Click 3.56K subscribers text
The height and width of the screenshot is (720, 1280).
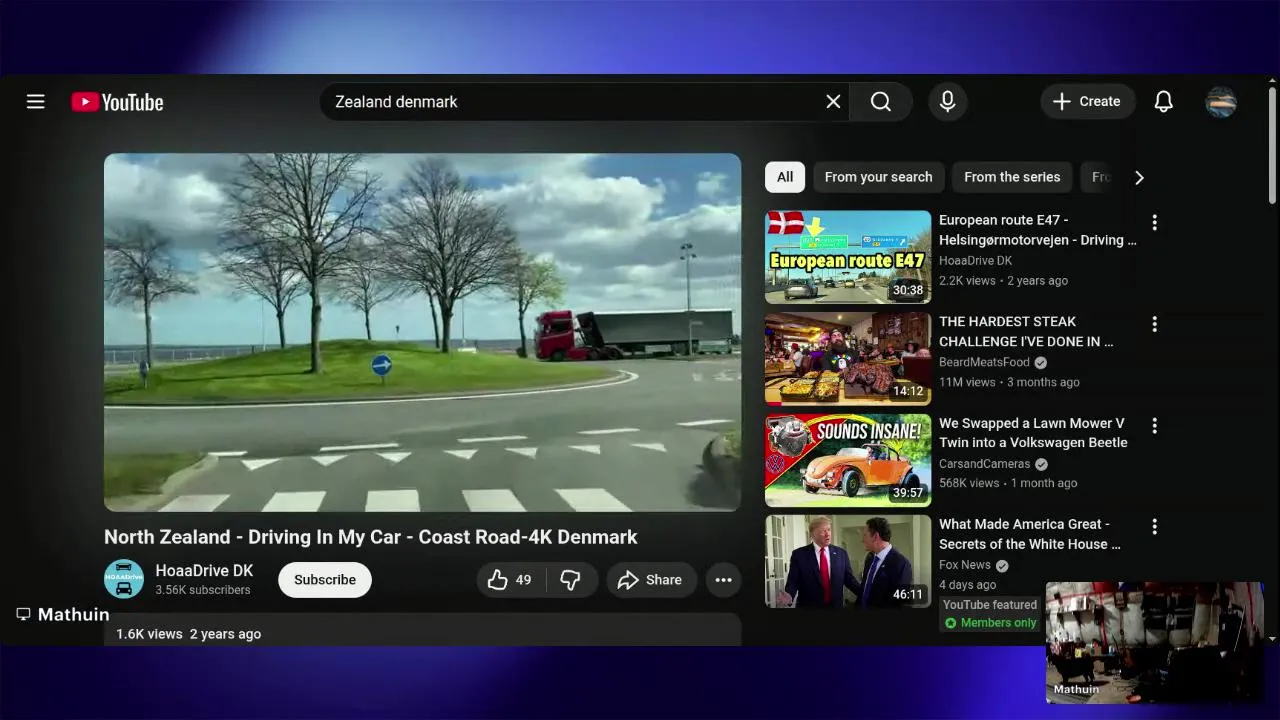pos(203,590)
